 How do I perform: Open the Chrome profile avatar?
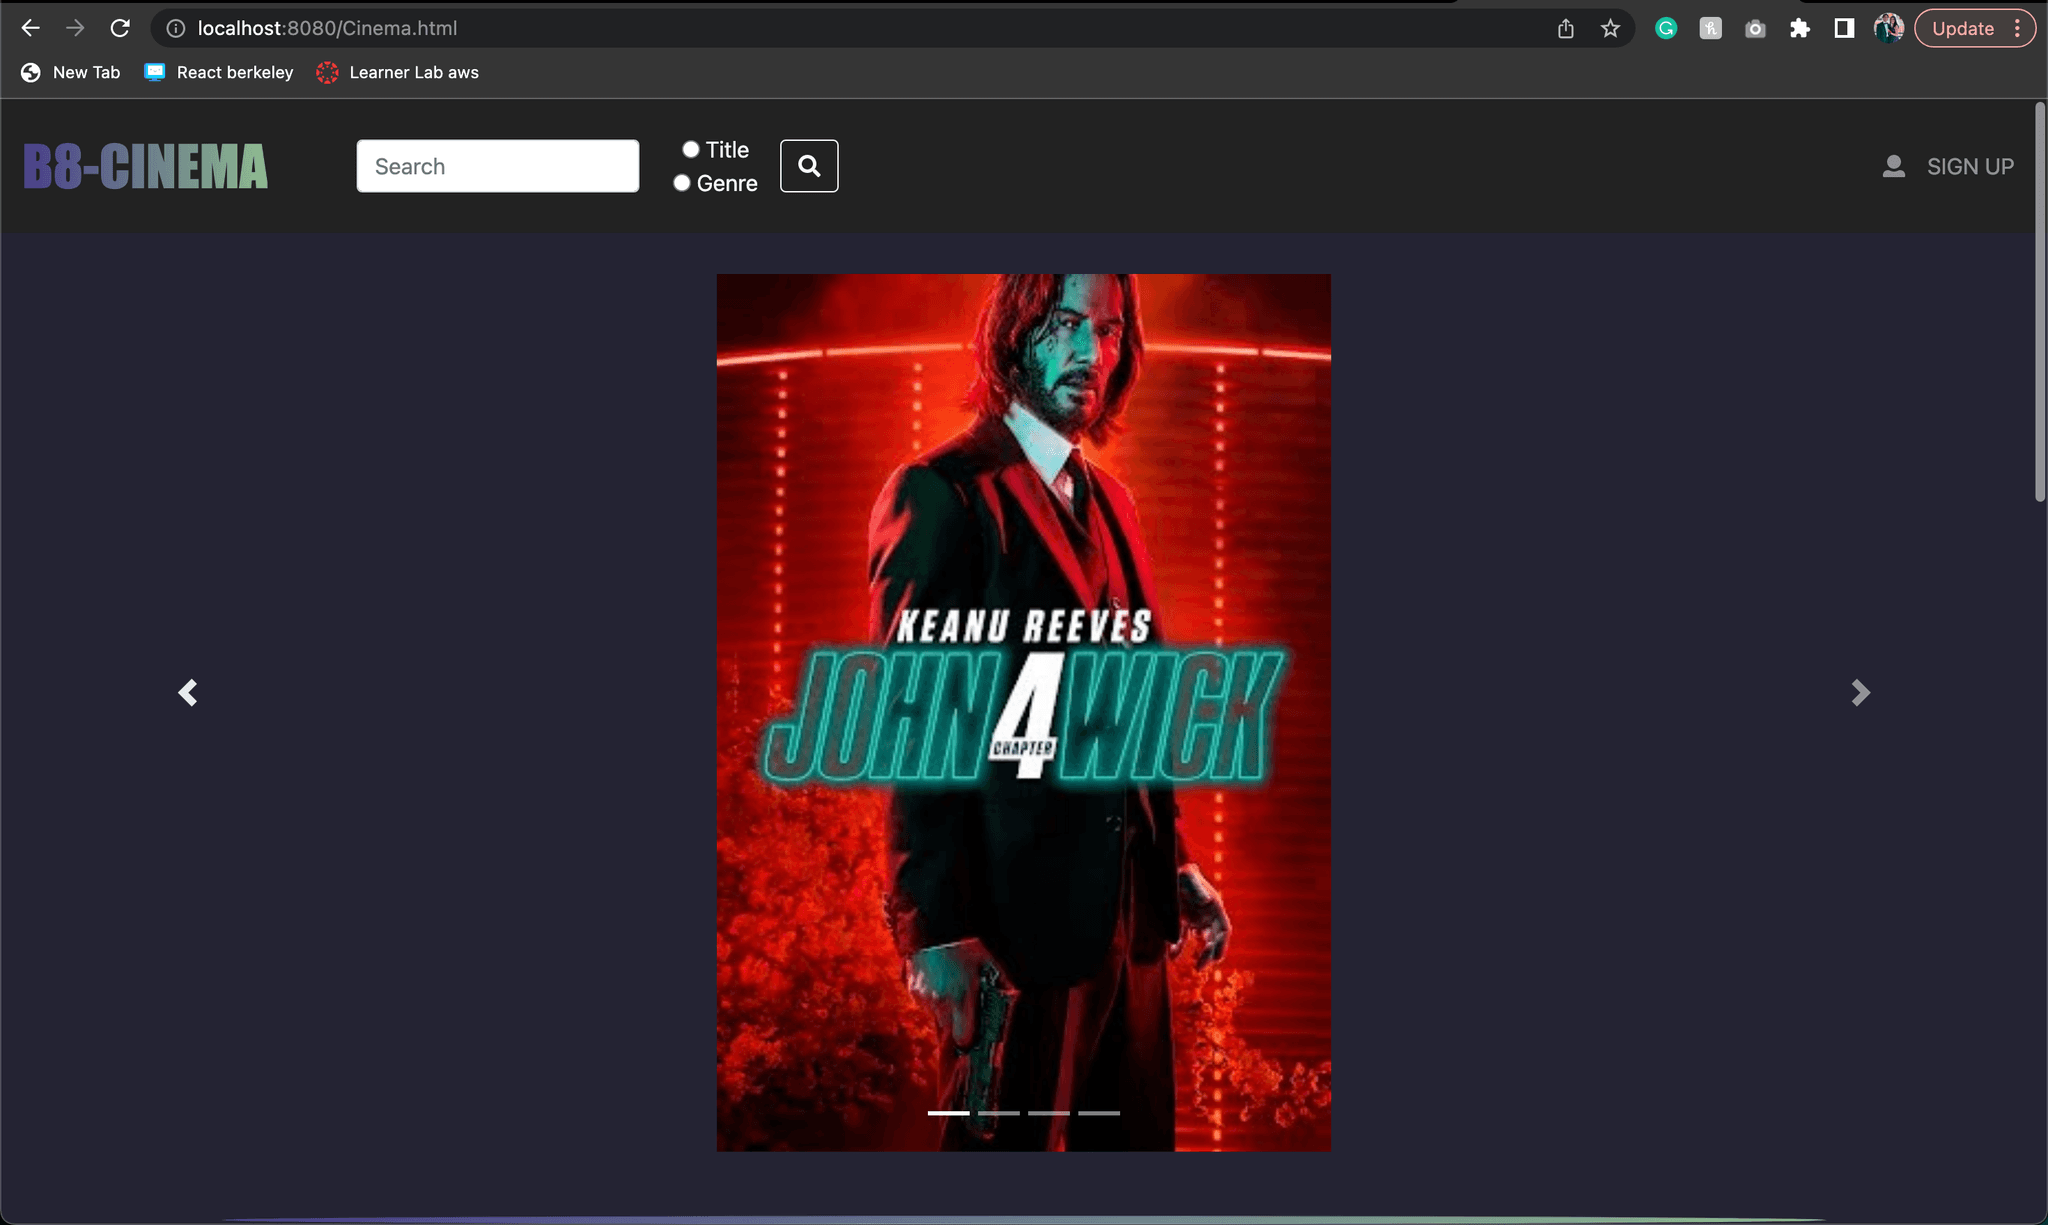pyautogui.click(x=1888, y=28)
